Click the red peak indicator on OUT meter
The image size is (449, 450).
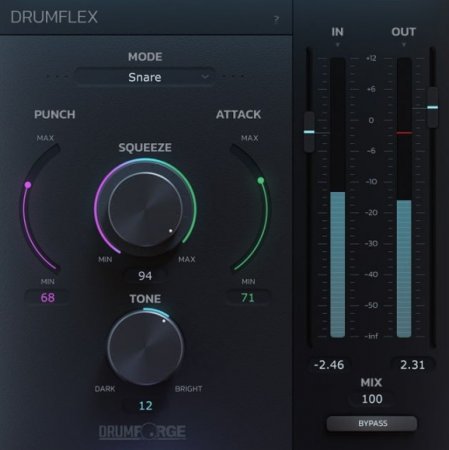click(404, 133)
